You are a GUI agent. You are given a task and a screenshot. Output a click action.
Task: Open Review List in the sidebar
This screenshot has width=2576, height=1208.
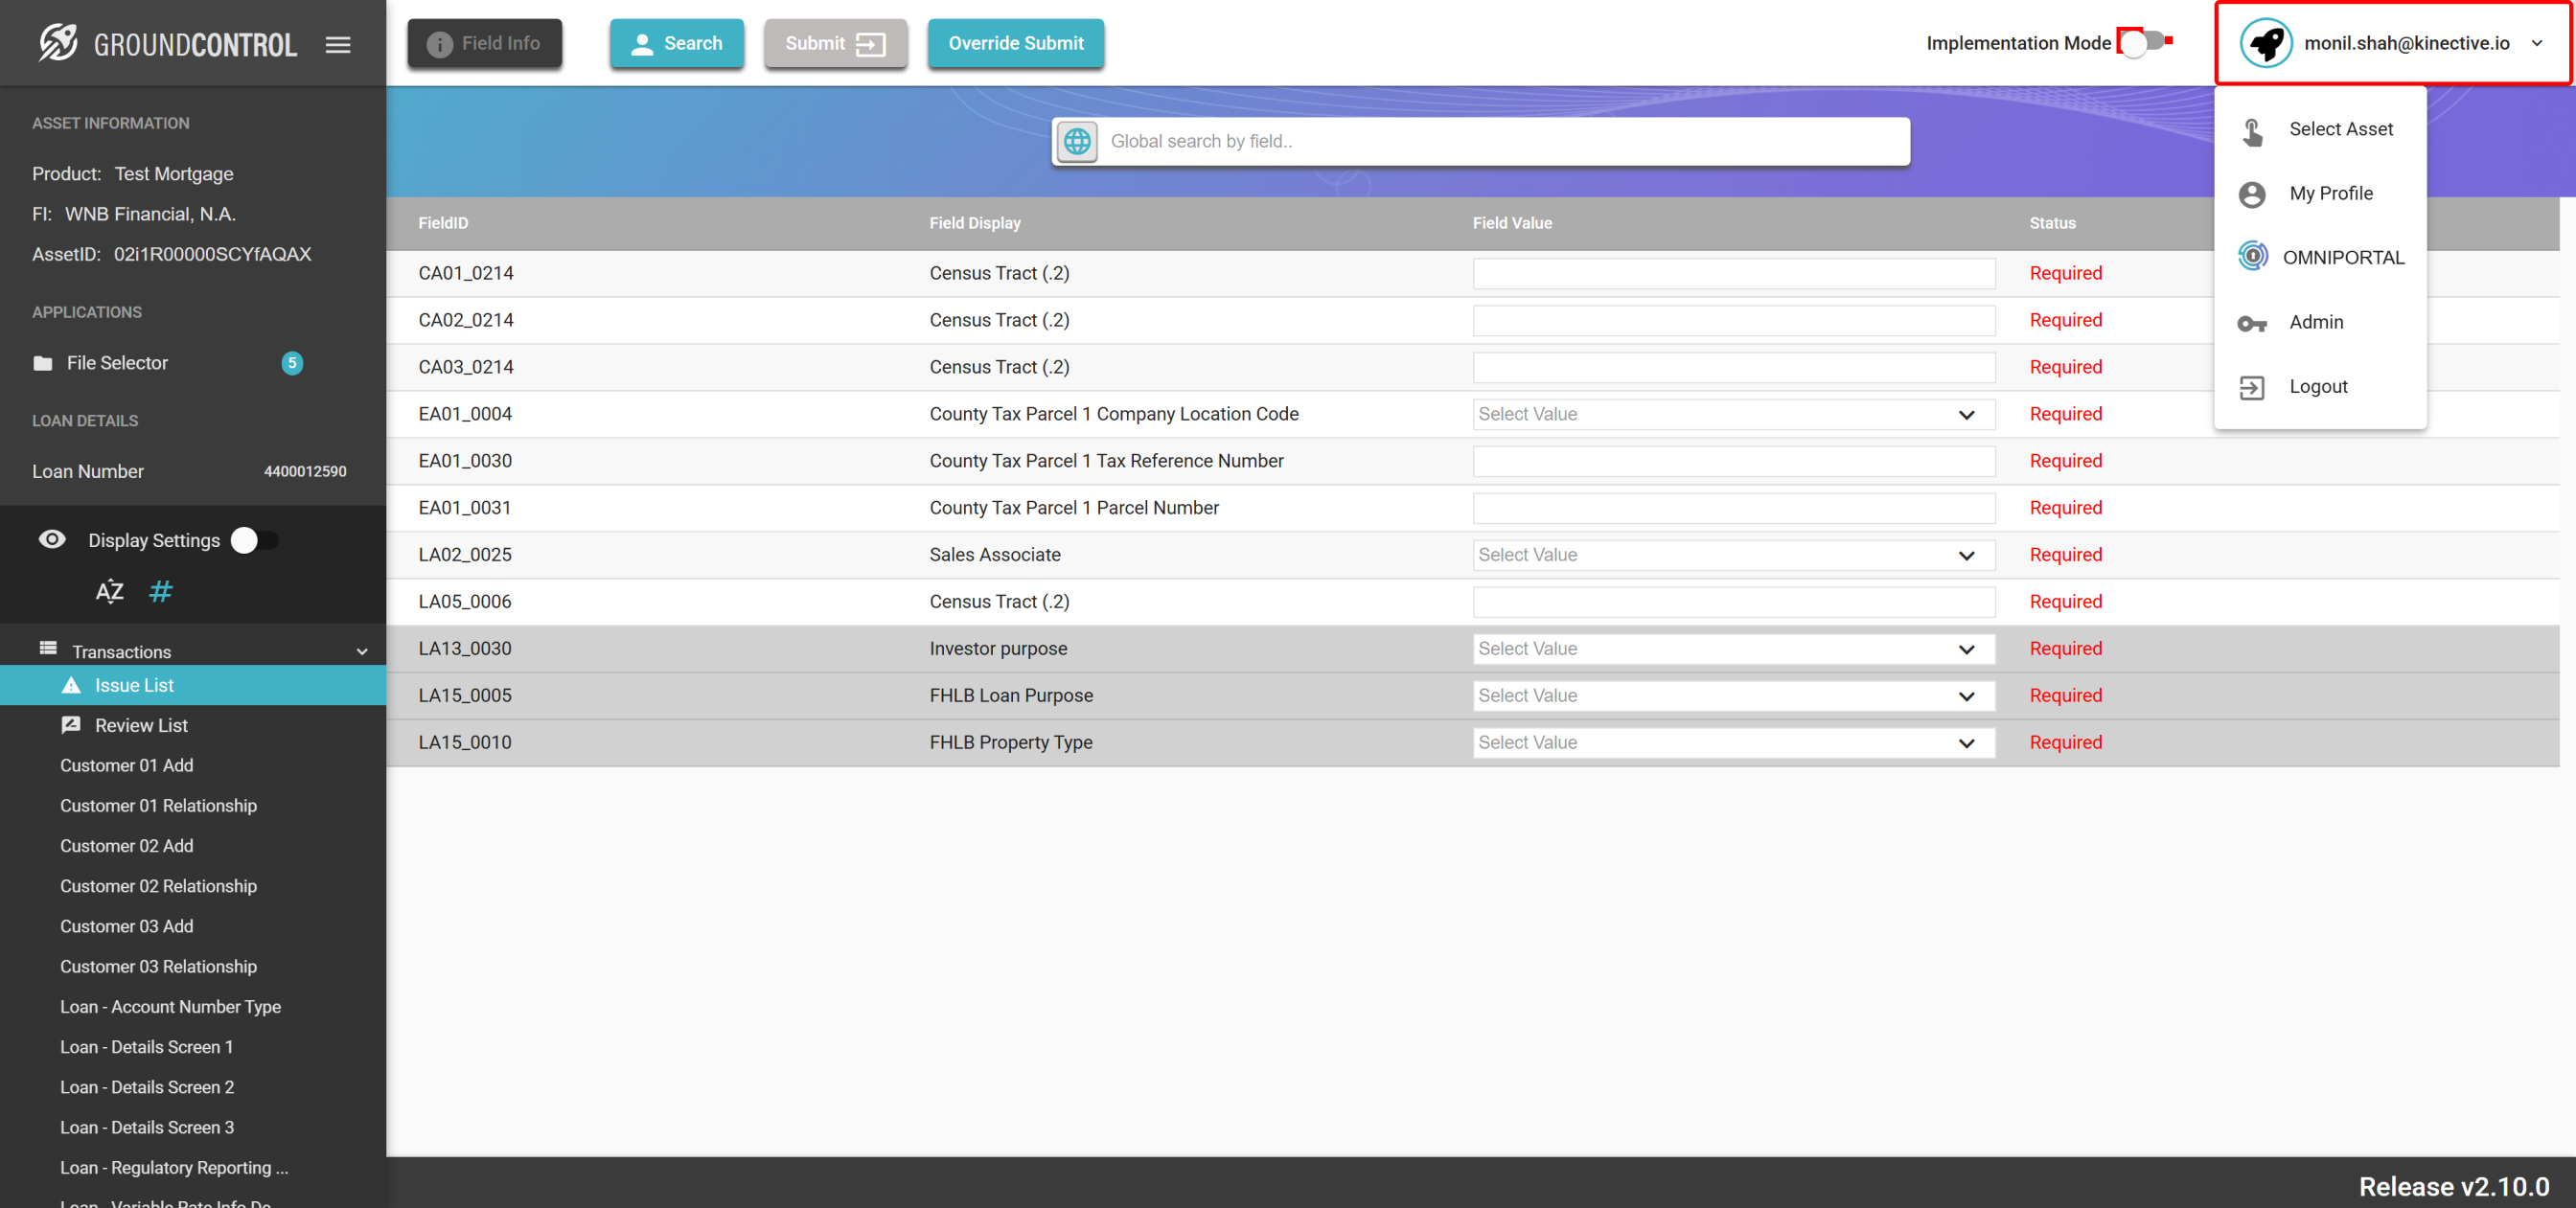pos(141,725)
